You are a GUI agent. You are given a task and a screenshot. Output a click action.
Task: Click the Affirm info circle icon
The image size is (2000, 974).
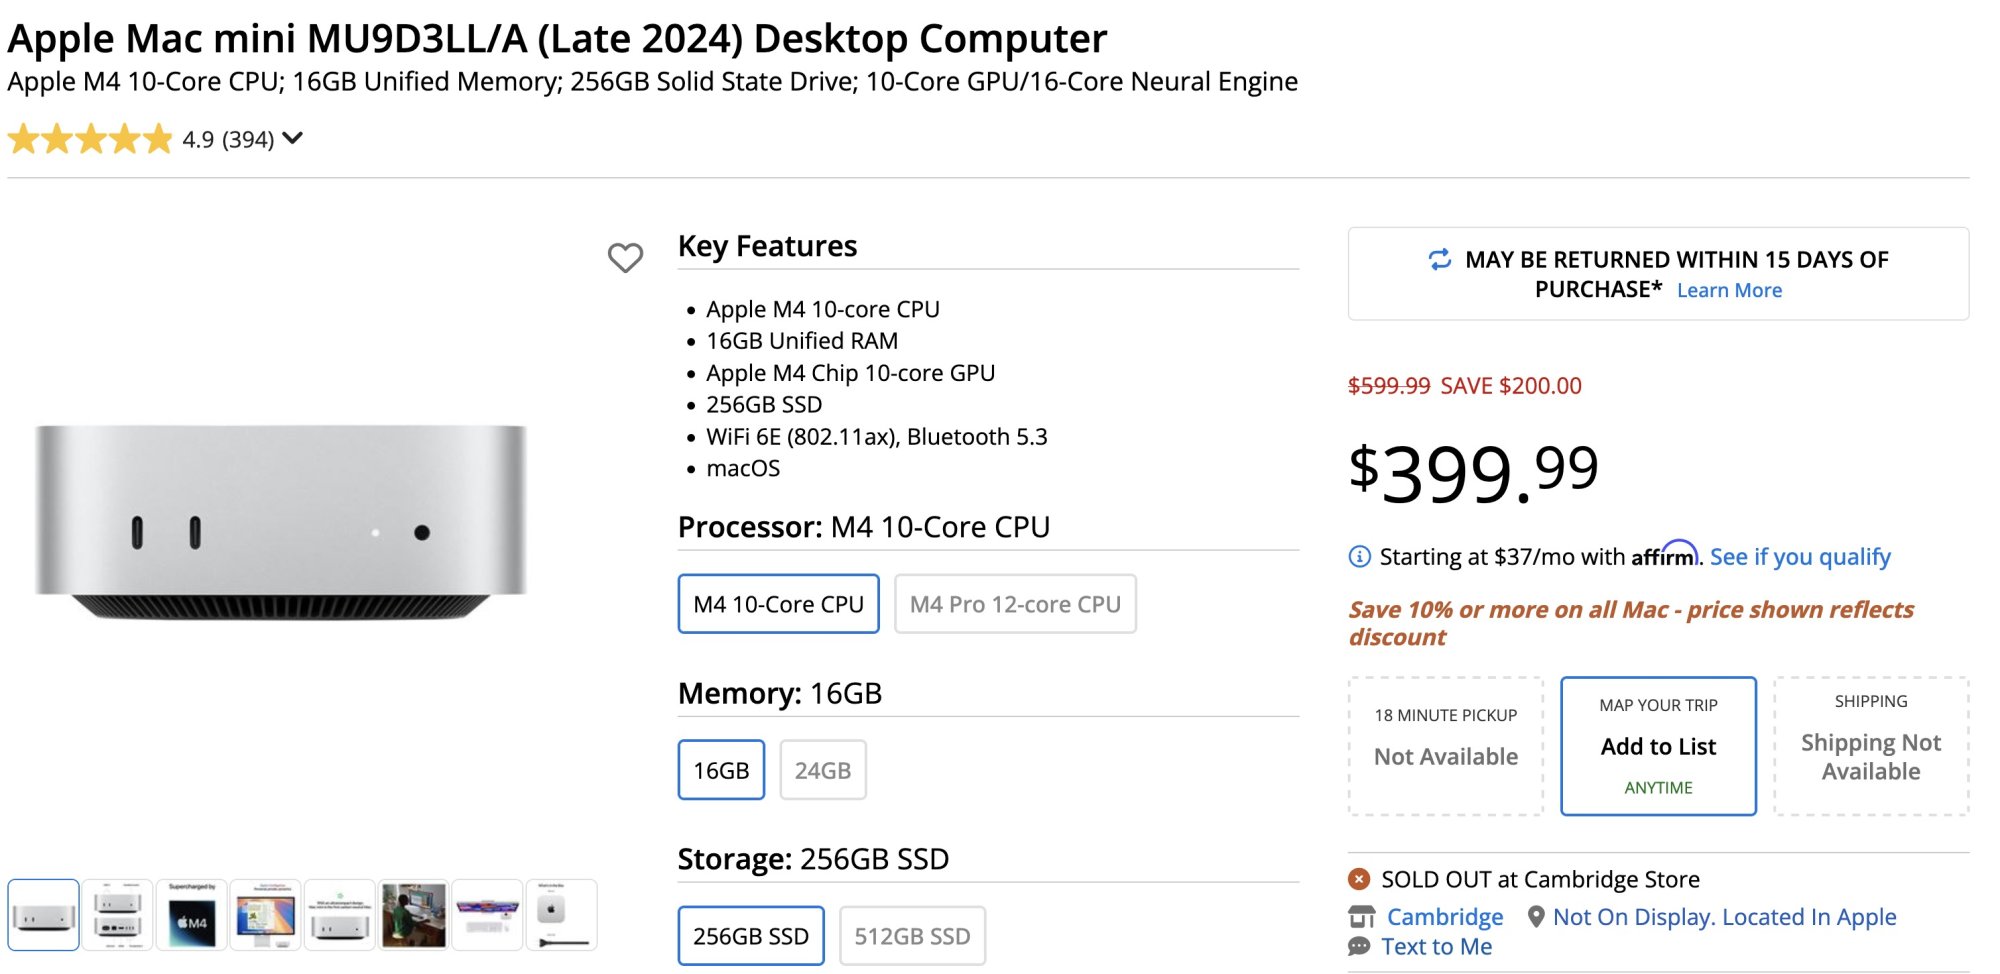[1360, 557]
